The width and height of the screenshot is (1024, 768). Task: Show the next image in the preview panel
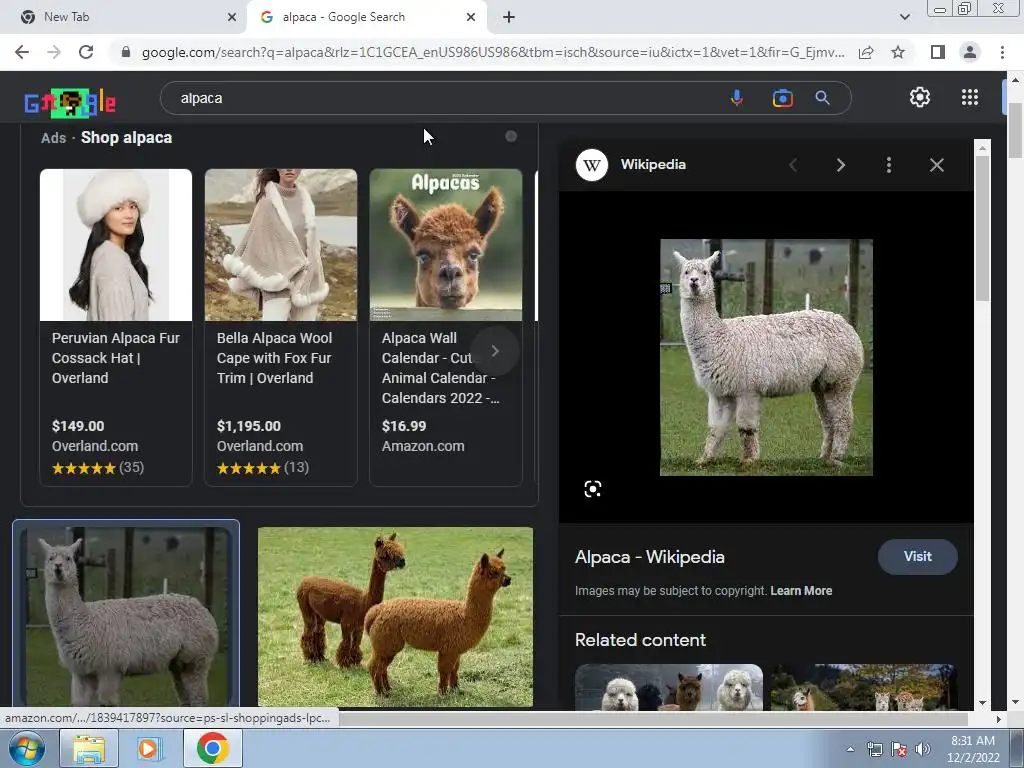(x=840, y=165)
